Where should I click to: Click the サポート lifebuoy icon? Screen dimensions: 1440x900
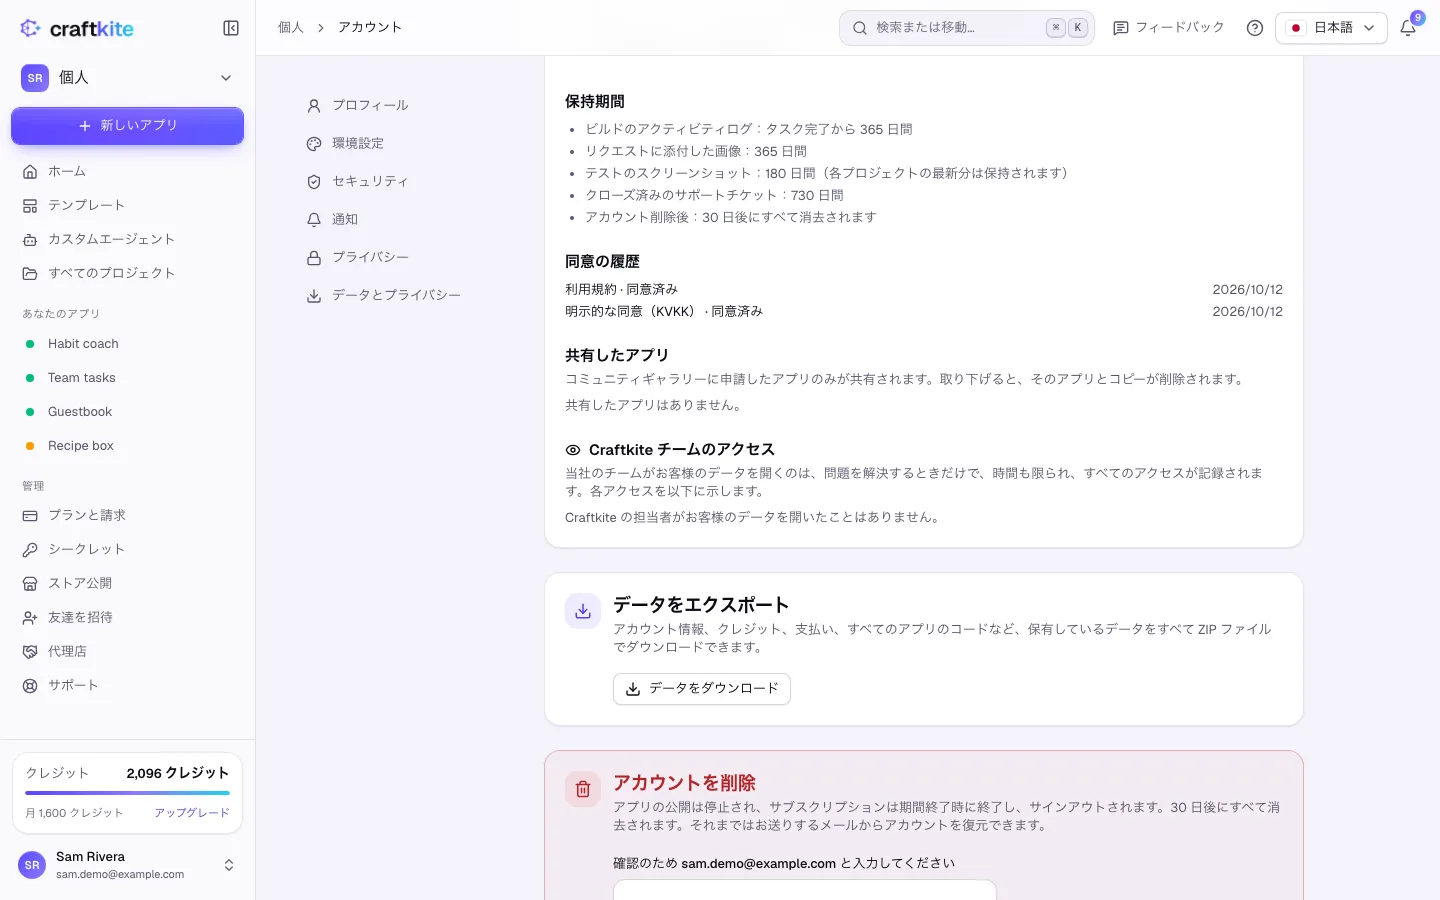click(30, 685)
